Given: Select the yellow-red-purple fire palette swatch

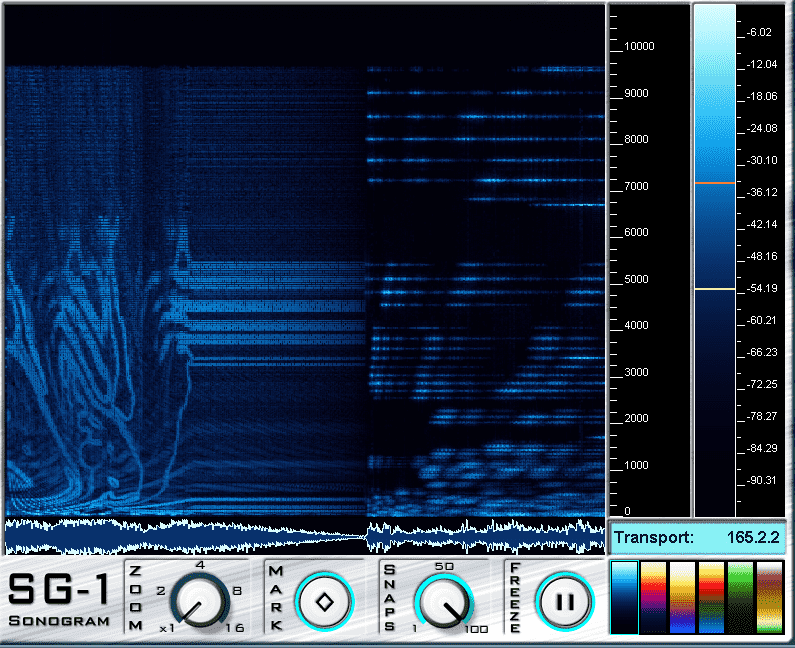Looking at the screenshot, I should [x=653, y=597].
